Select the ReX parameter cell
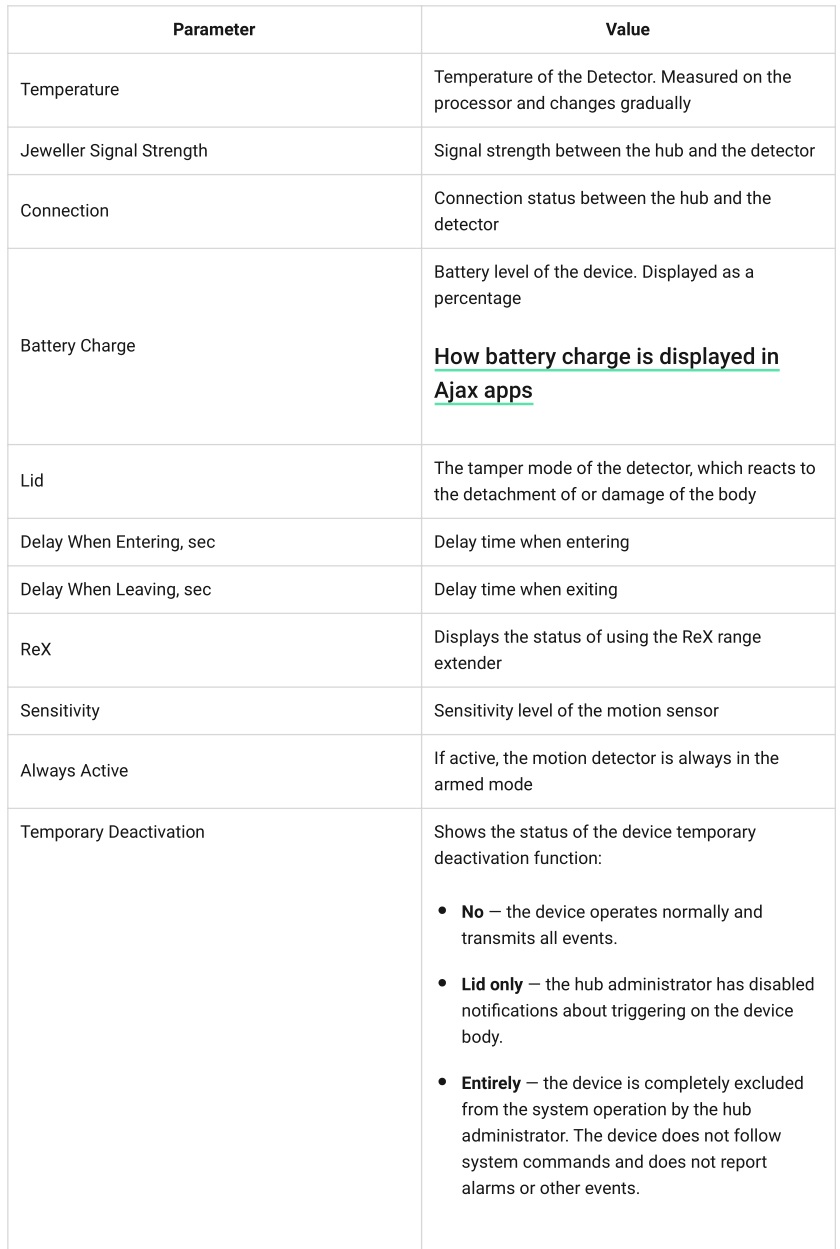Screen dimensions: 840x1249 (x=214, y=650)
